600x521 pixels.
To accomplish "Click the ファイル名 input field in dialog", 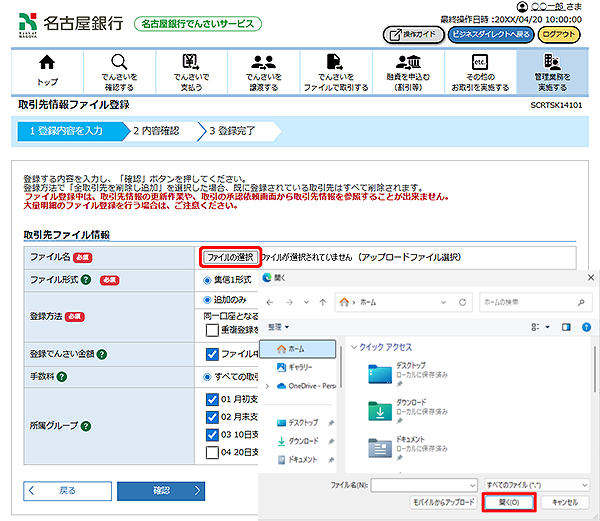I will 423,484.
